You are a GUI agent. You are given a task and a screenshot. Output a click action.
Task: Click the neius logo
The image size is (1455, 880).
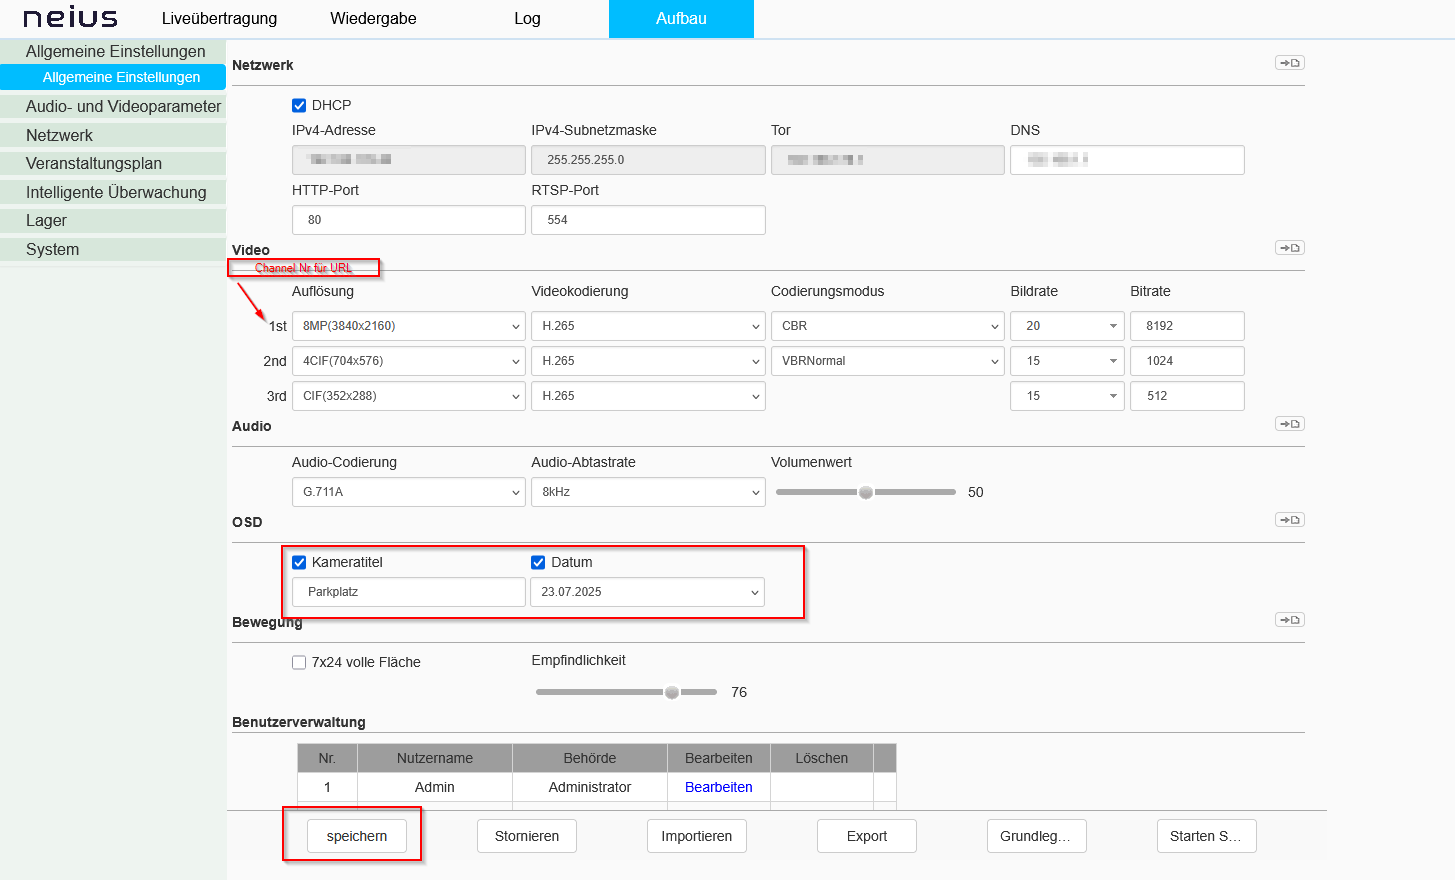click(x=70, y=18)
